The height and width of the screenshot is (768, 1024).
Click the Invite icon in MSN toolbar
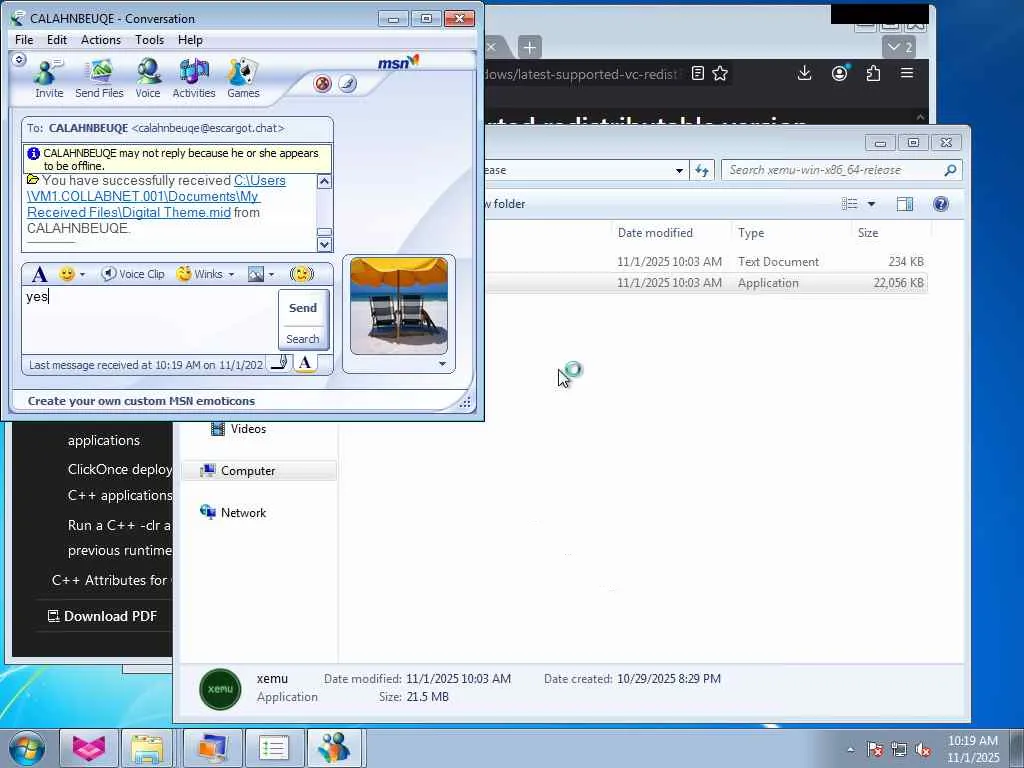click(x=49, y=78)
